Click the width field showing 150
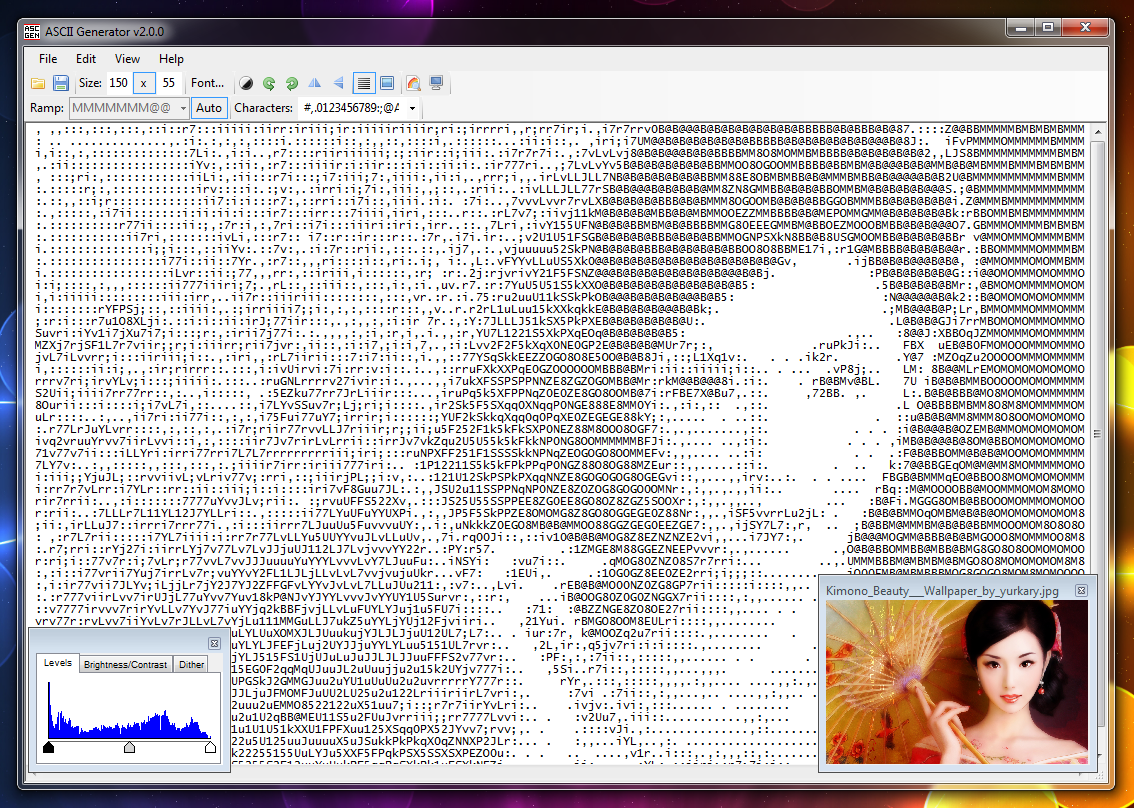Screen dimensions: 1134x808 click(x=119, y=83)
